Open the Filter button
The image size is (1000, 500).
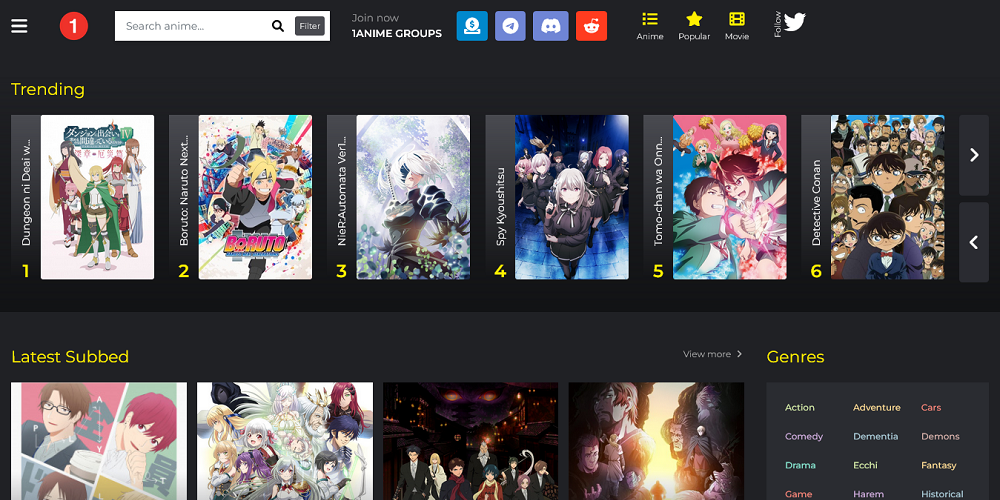point(310,26)
